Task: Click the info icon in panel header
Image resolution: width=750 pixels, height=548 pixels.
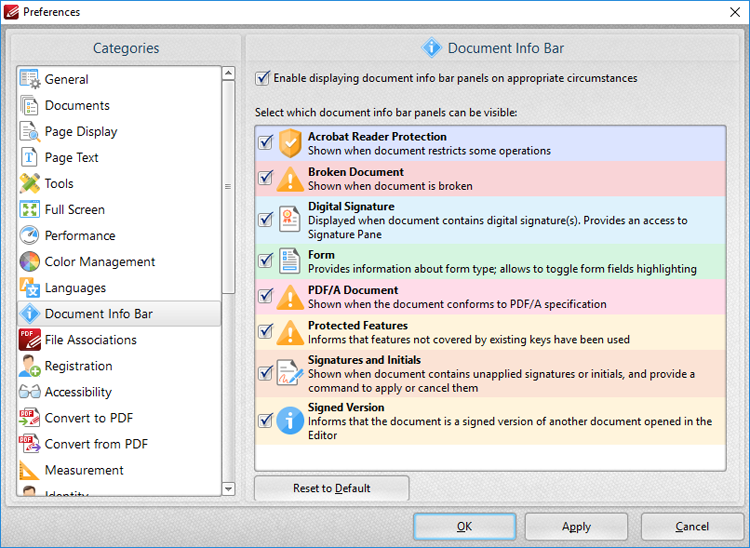Action: pos(431,48)
